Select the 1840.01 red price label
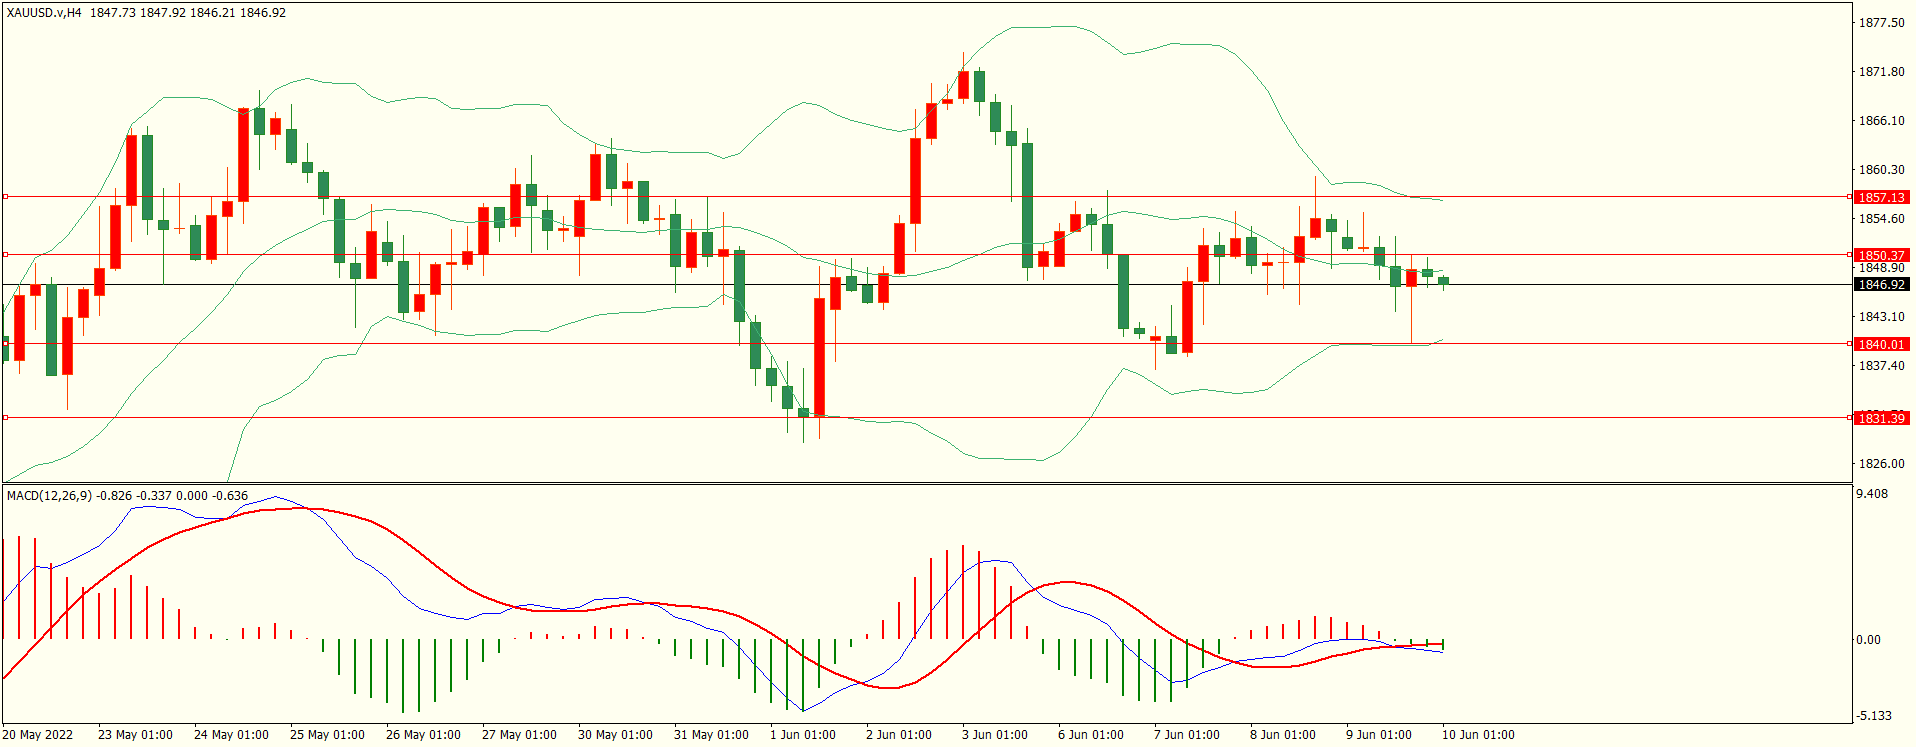This screenshot has width=1916, height=747. 1881,344
